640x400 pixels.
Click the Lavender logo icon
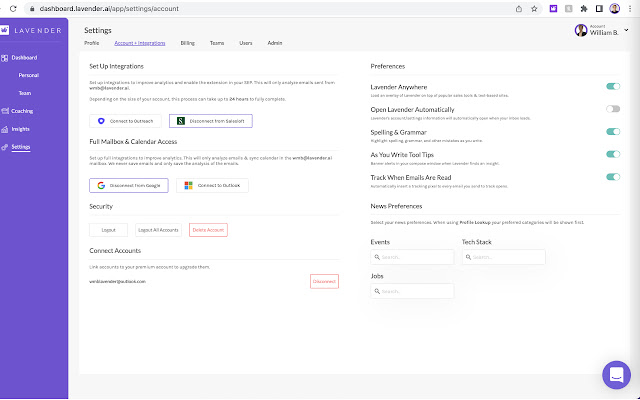point(5,30)
